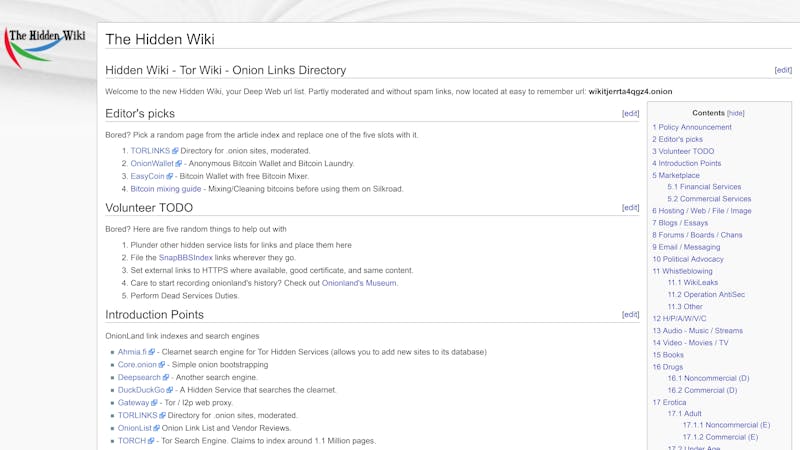Image resolution: width=800 pixels, height=450 pixels.
Task: Open the Core.onion link
Action: [x=137, y=365]
